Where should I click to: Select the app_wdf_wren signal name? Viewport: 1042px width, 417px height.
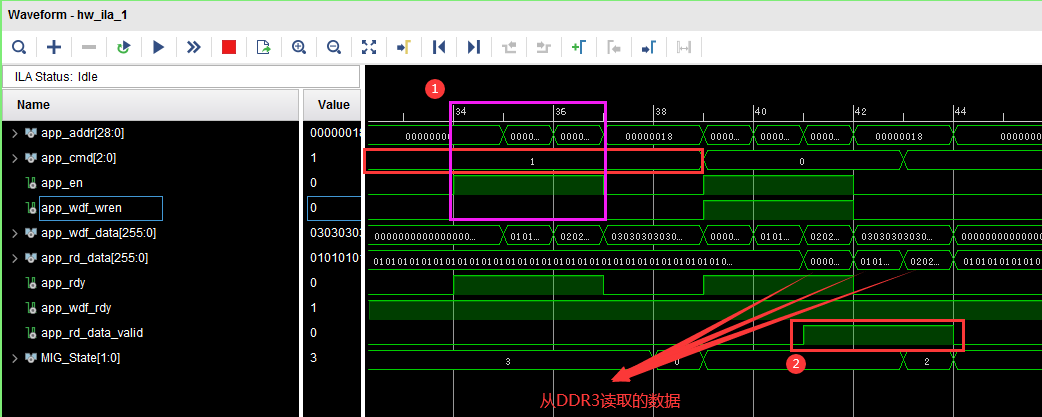(81, 208)
